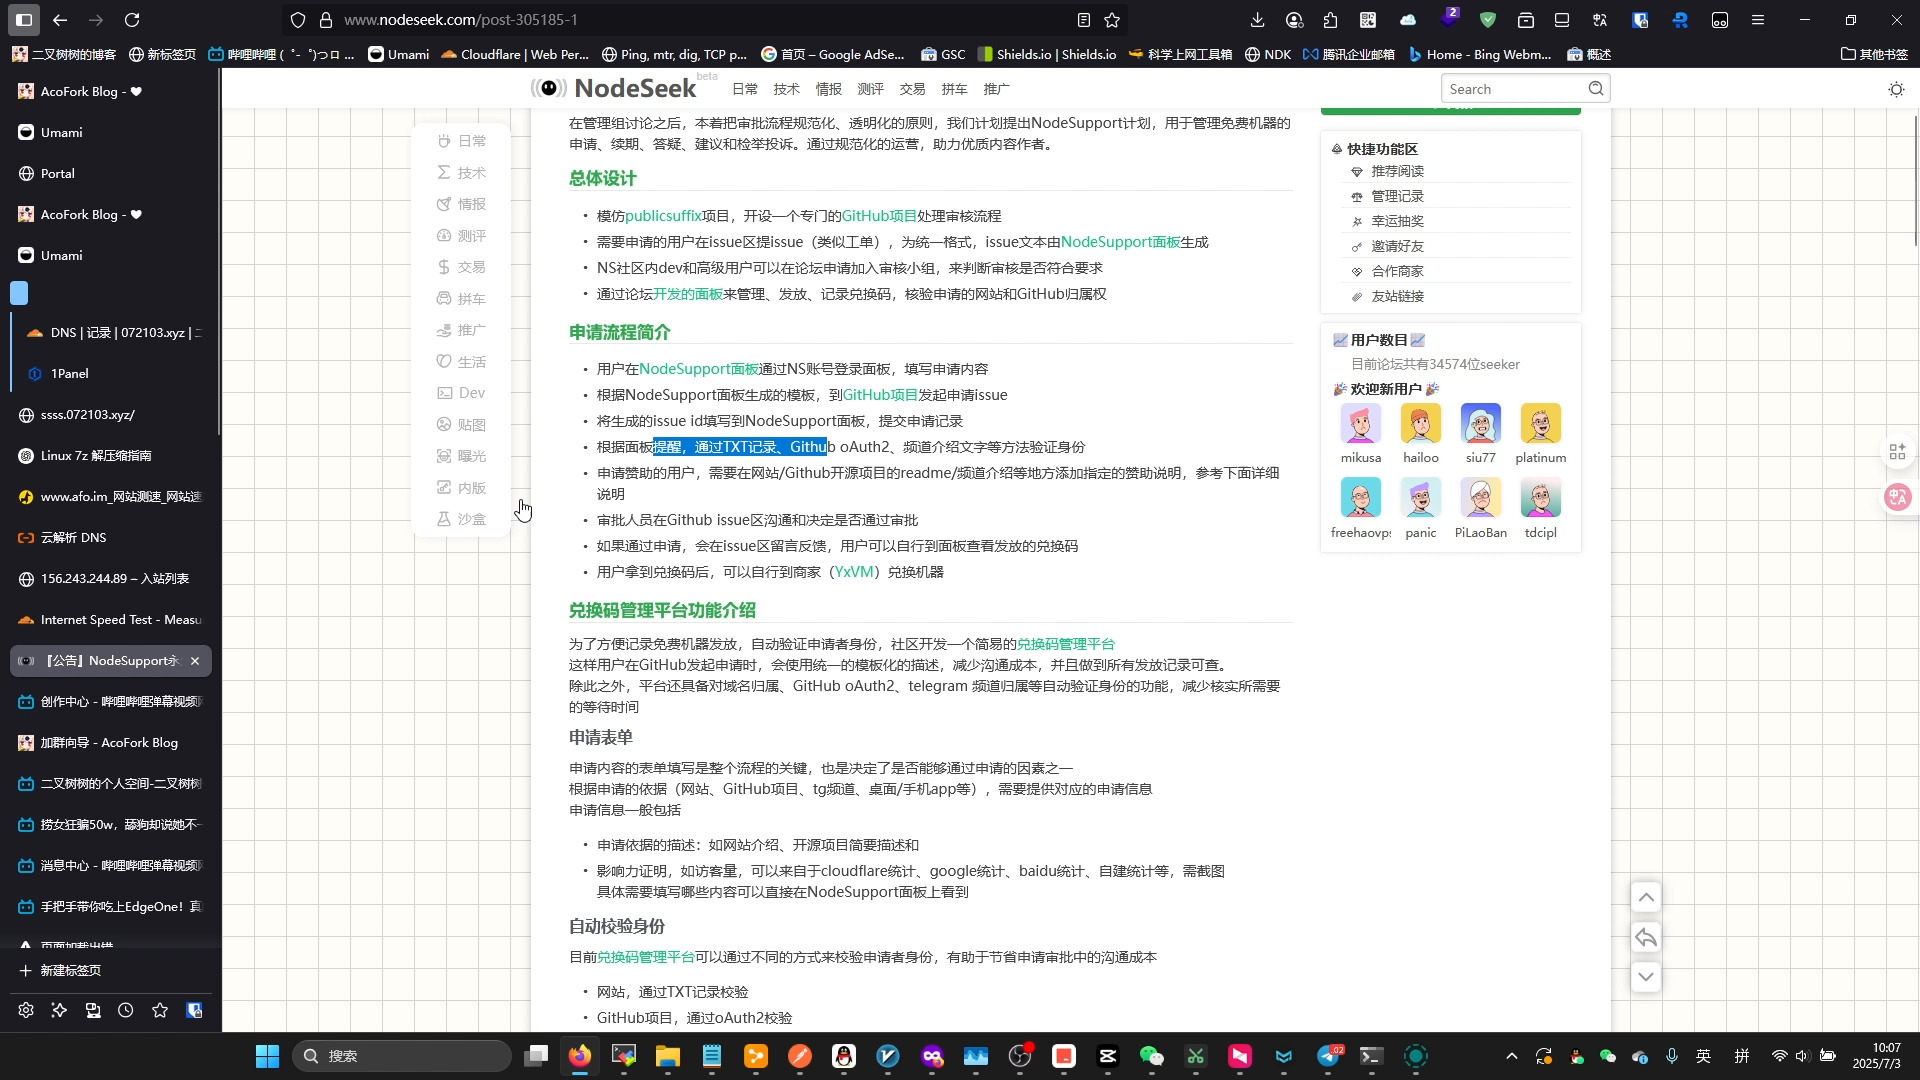1920x1080 pixels.
Task: Open the YxVM merchant link
Action: (853, 572)
